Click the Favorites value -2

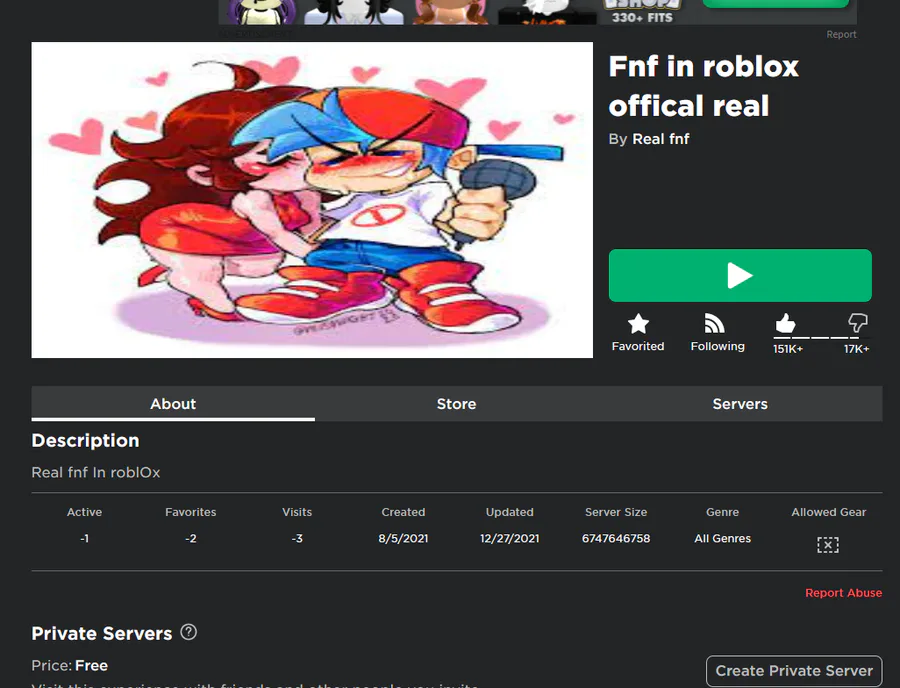point(191,538)
